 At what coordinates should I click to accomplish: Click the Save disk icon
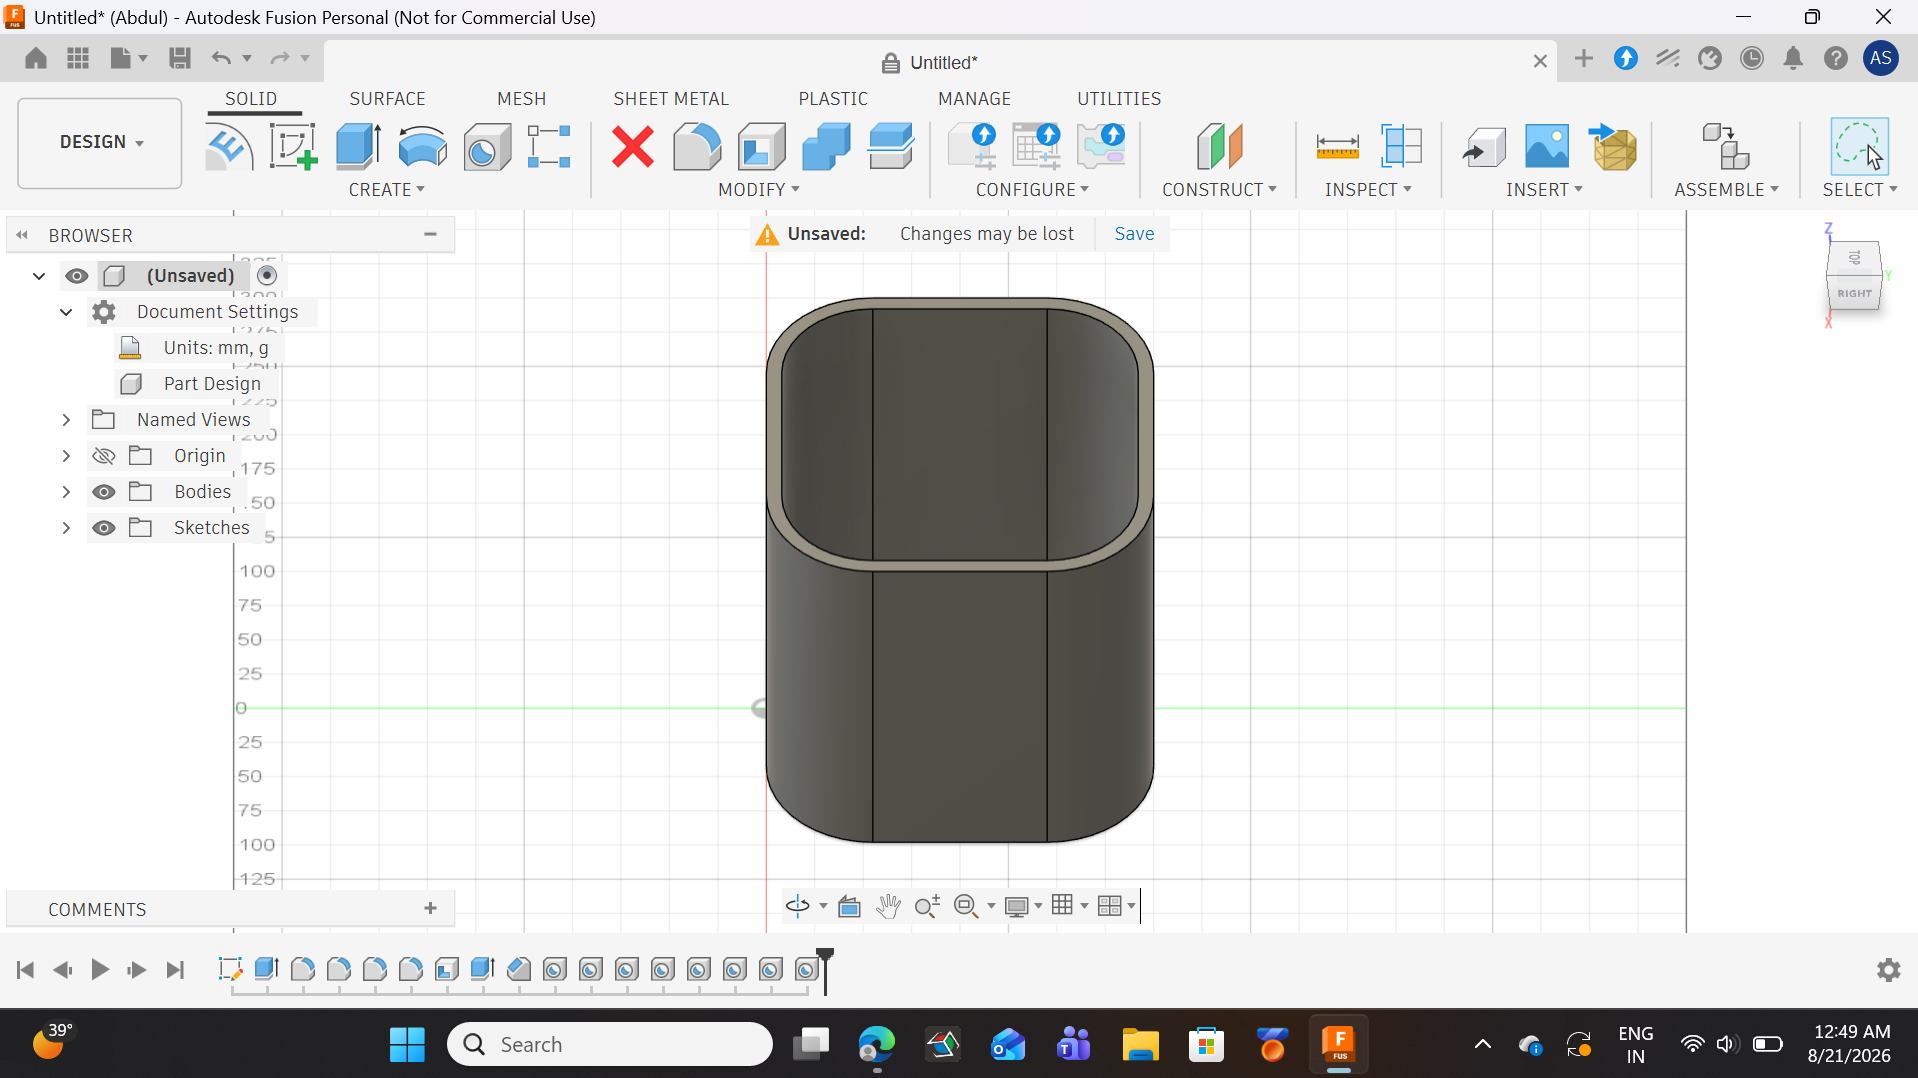(x=180, y=58)
